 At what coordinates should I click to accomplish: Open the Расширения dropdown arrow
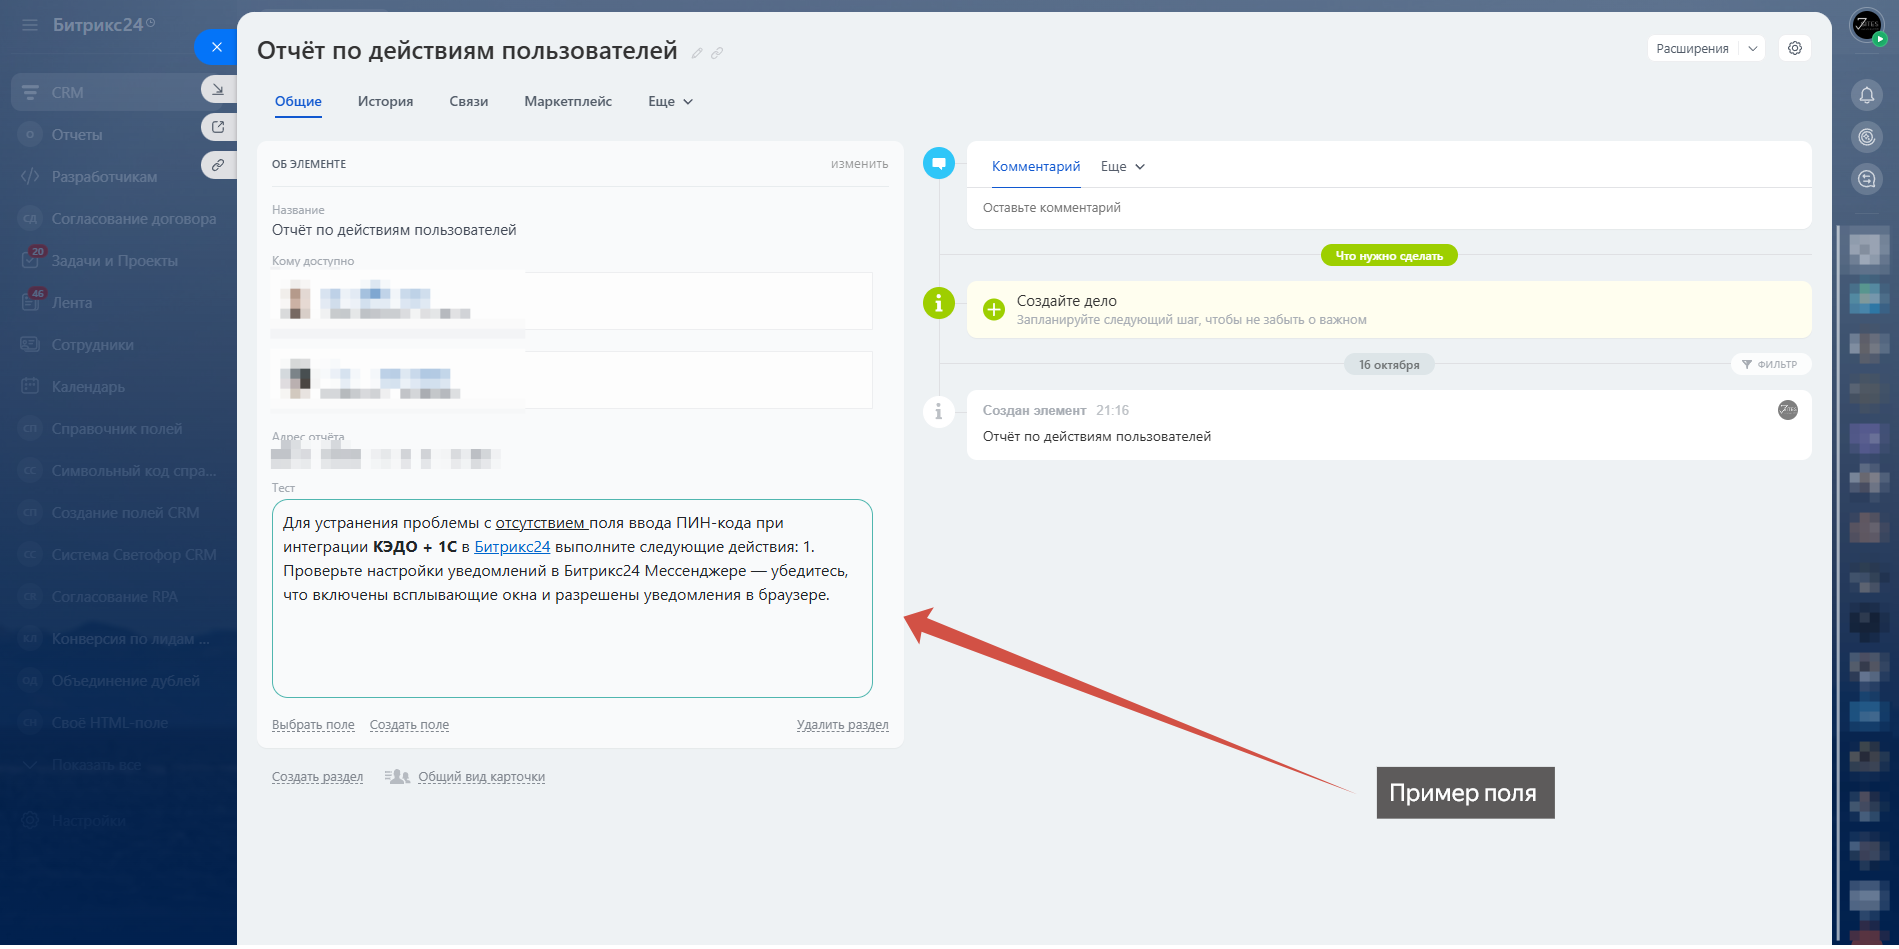coord(1752,48)
